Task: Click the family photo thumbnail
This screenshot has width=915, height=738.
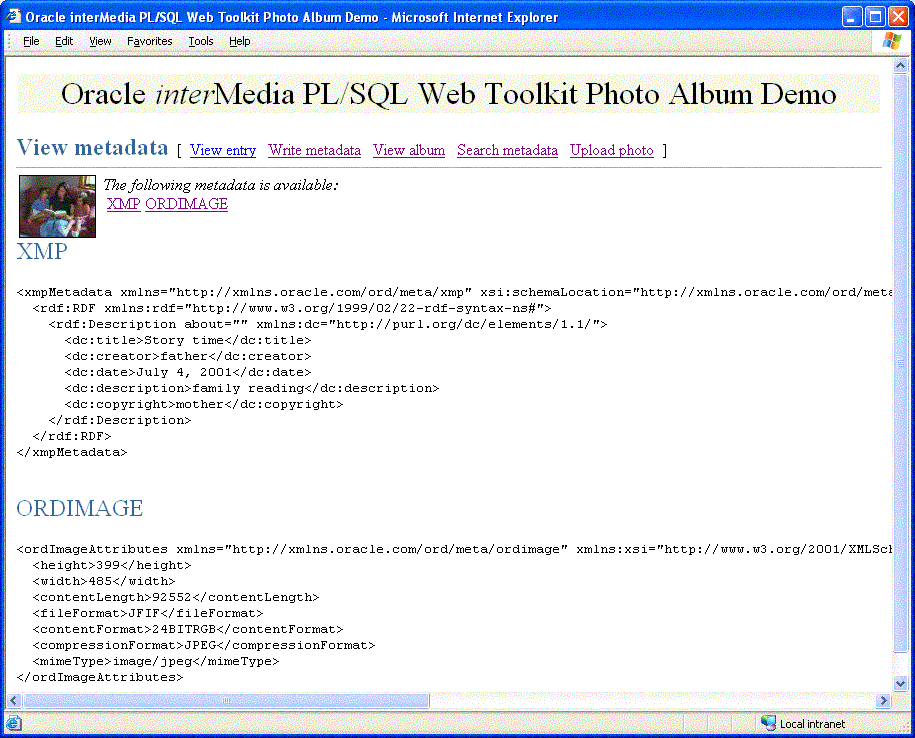Action: point(56,206)
